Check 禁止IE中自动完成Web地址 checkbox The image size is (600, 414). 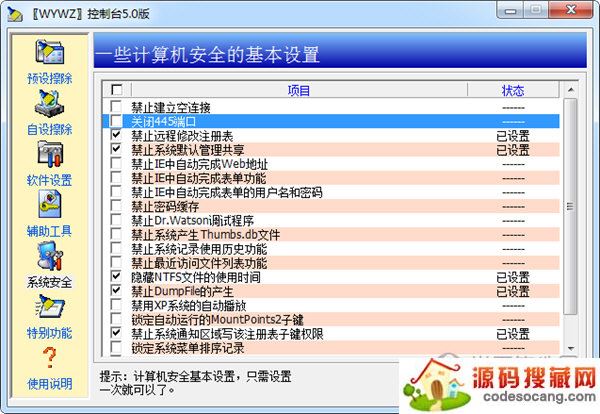[116, 163]
